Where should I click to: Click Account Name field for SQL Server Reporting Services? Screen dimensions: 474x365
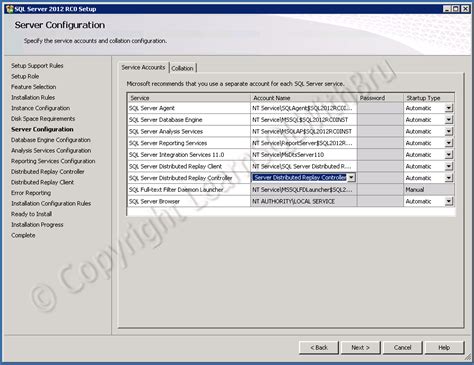point(304,143)
